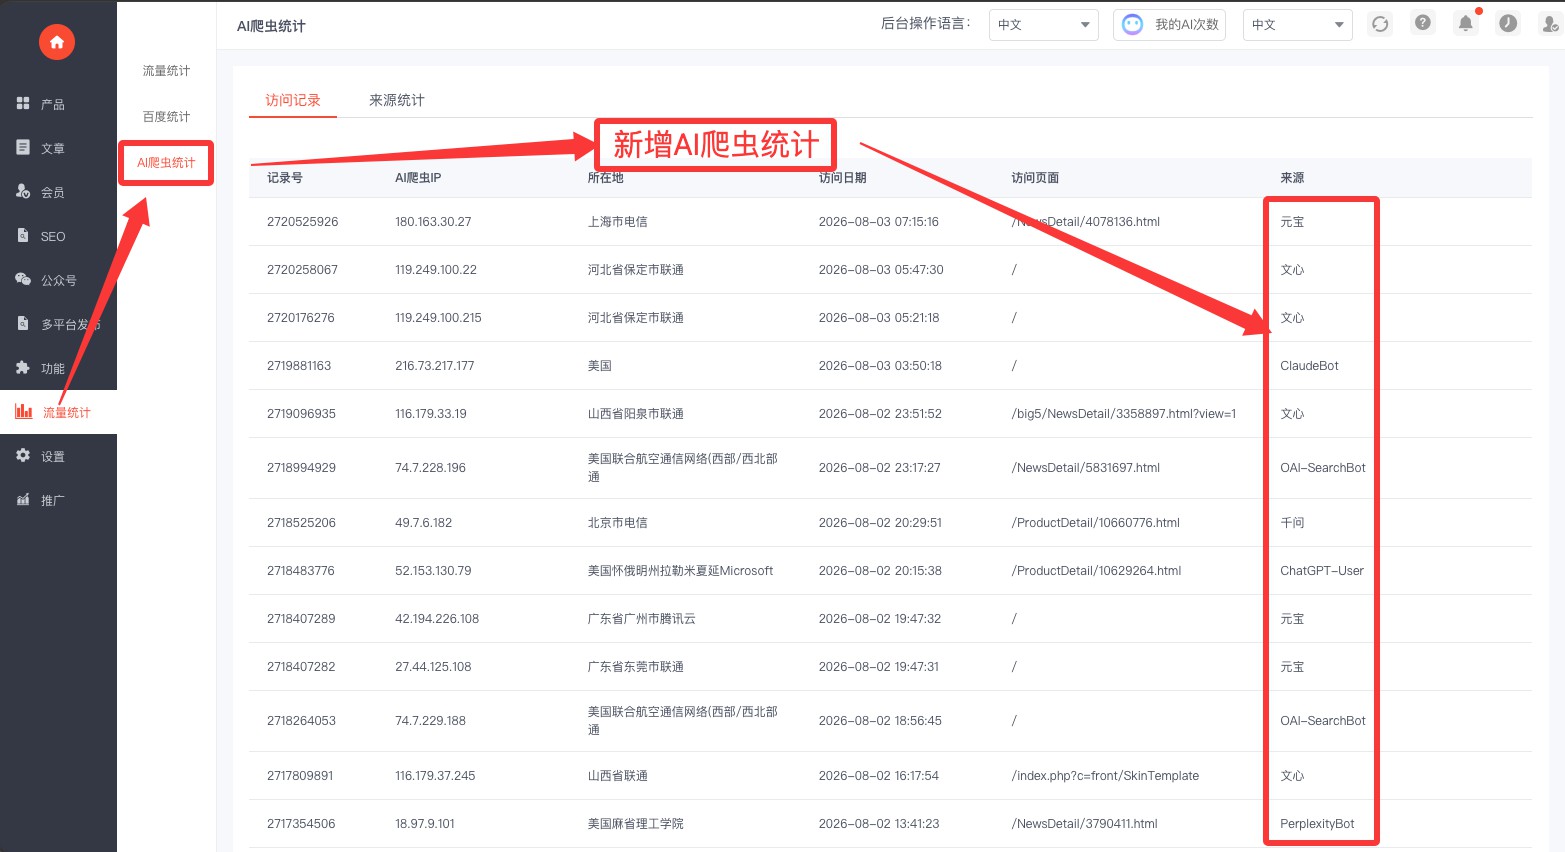
Task: Click the ClaudeBot source cell
Action: 1309,366
